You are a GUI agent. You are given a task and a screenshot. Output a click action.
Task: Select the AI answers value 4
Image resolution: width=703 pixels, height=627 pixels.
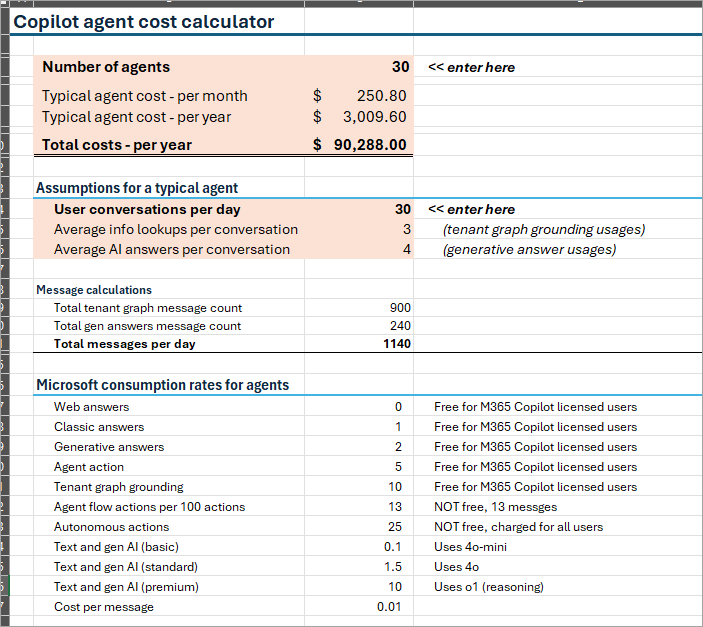coord(407,249)
